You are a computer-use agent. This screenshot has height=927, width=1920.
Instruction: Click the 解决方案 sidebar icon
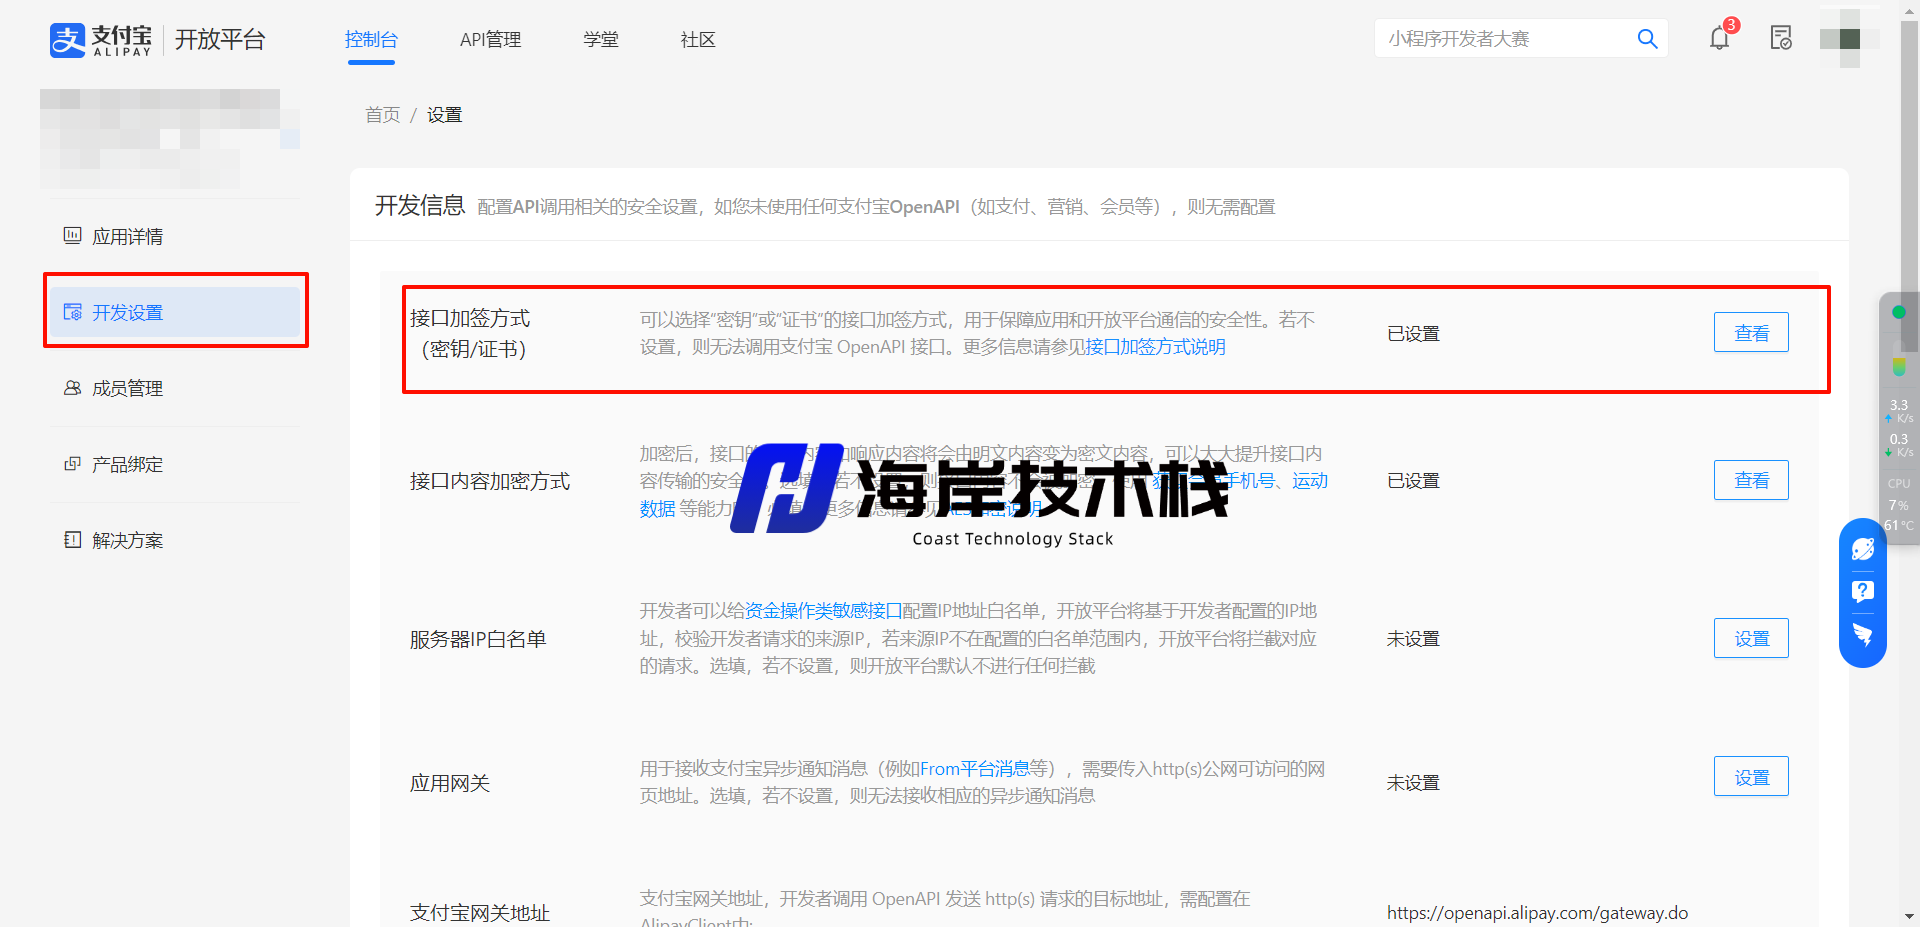click(x=73, y=540)
